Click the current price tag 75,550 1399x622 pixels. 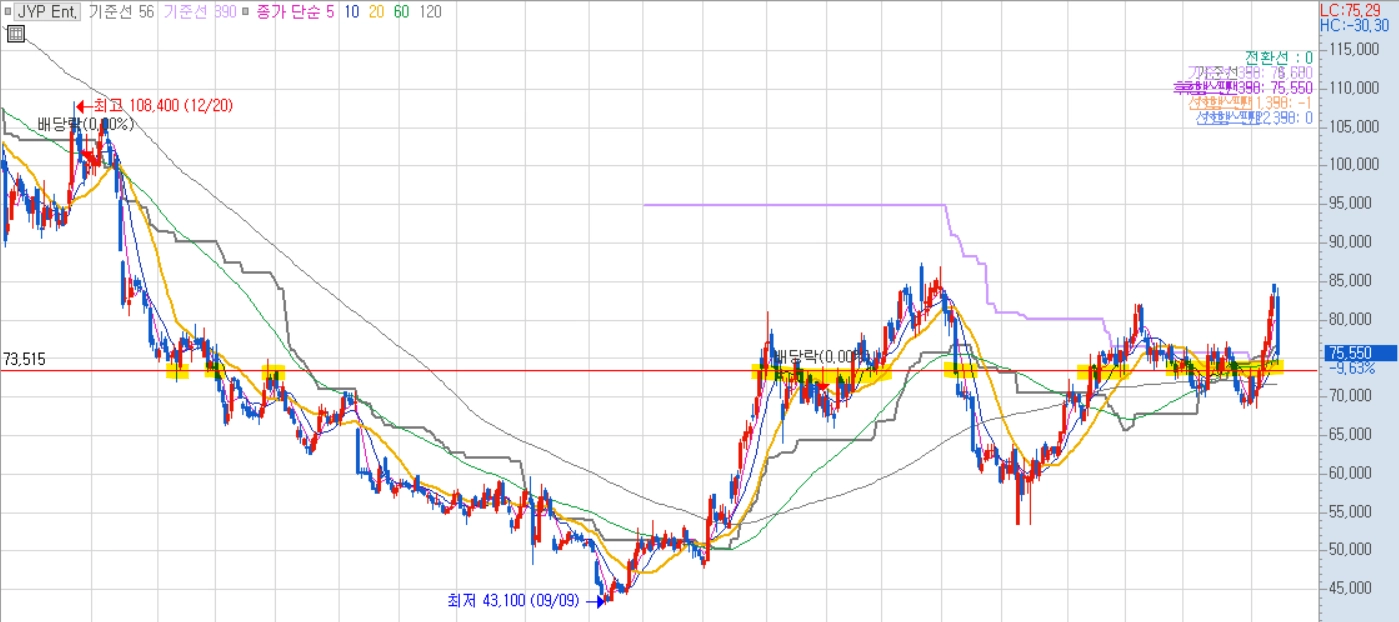click(x=1359, y=353)
